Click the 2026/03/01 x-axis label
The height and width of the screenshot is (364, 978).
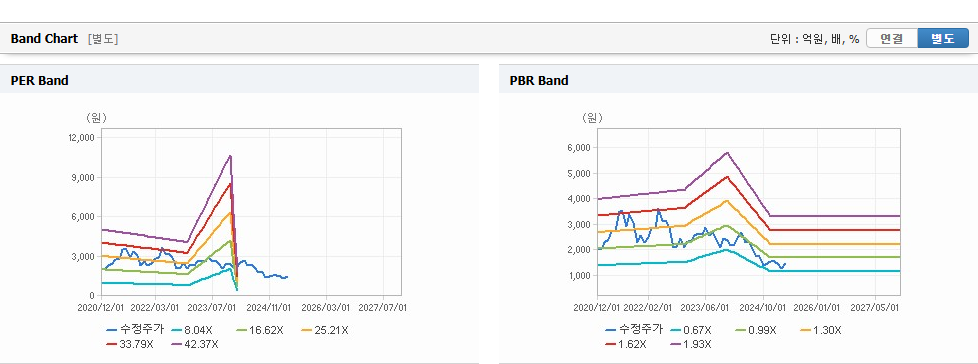point(326,307)
